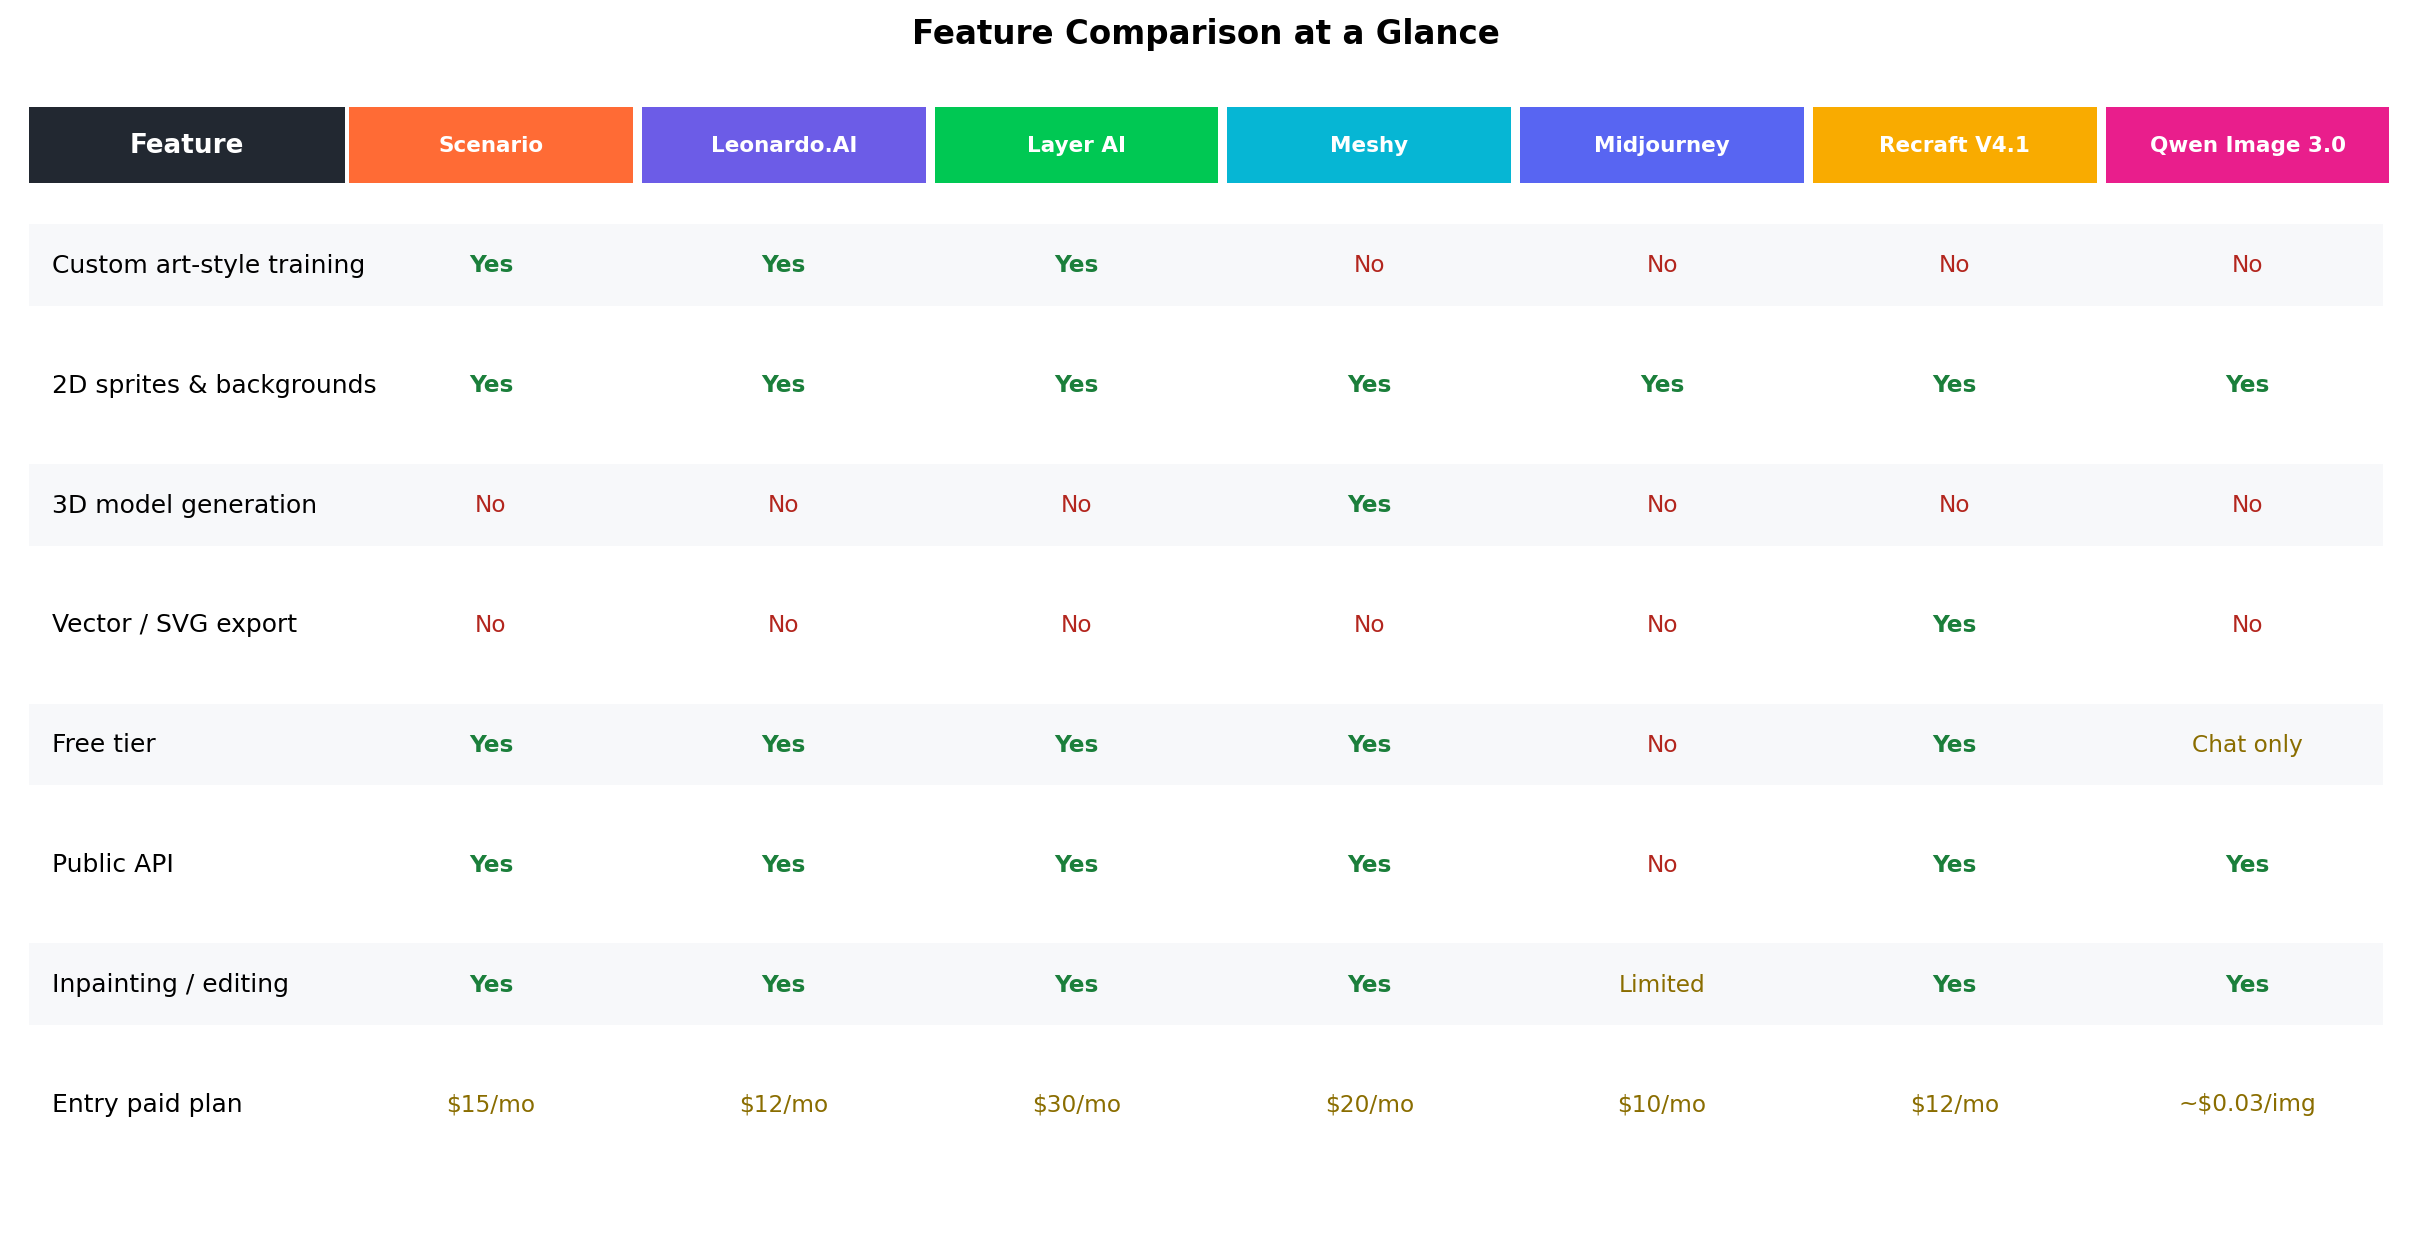
Task: Click Qwen's Yes in the Public API row
Action: pyautogui.click(x=2247, y=864)
